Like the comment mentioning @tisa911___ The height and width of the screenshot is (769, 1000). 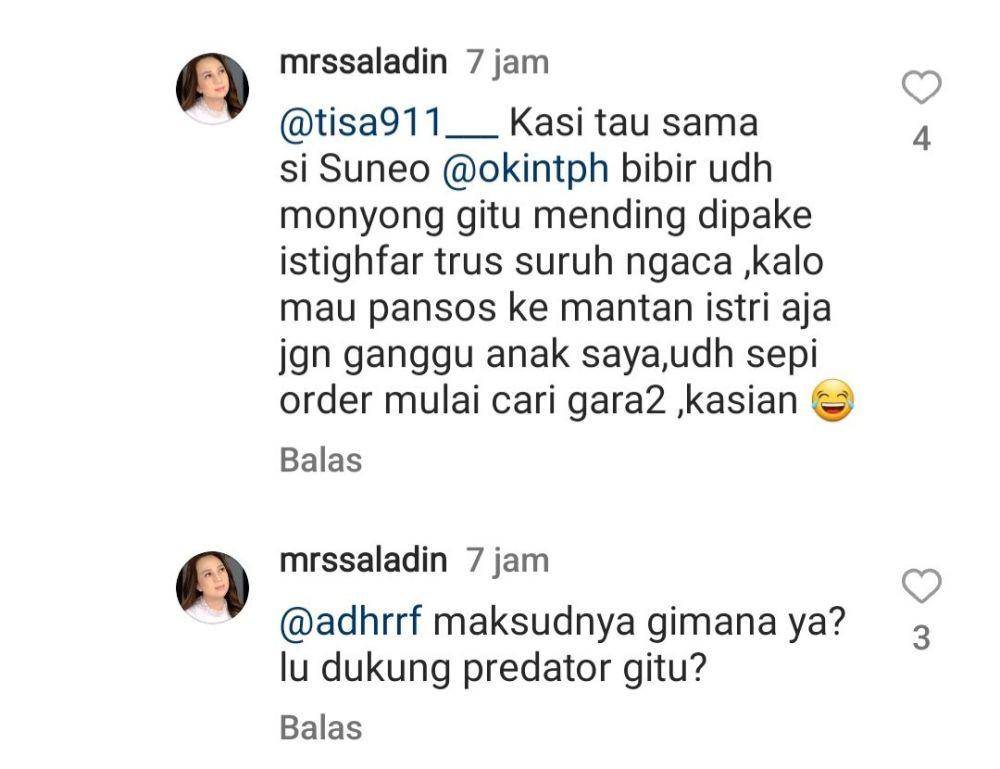[x=922, y=87]
